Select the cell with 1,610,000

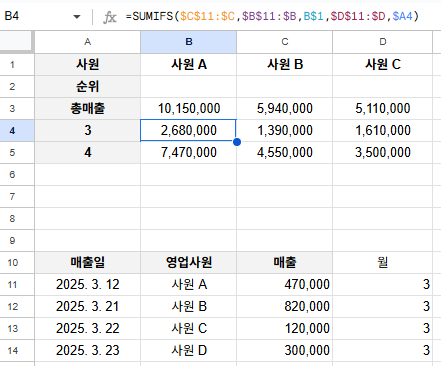pyautogui.click(x=383, y=130)
